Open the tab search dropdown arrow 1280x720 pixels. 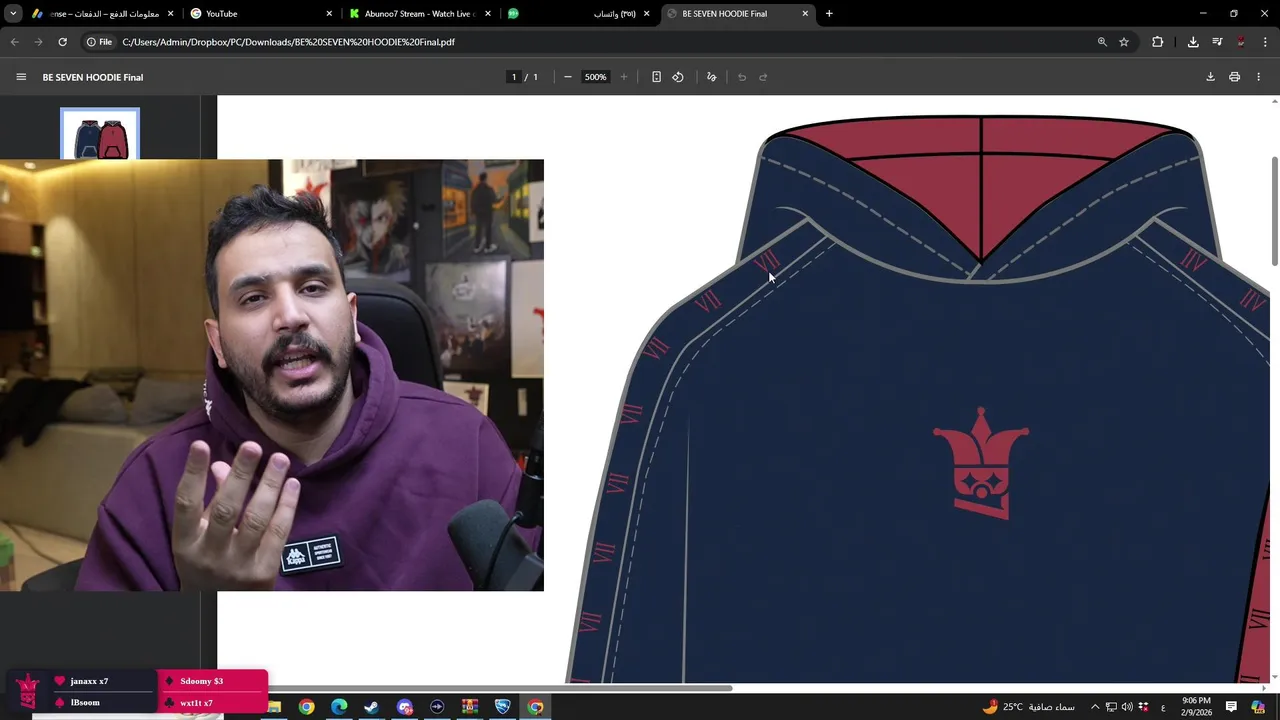click(x=13, y=14)
